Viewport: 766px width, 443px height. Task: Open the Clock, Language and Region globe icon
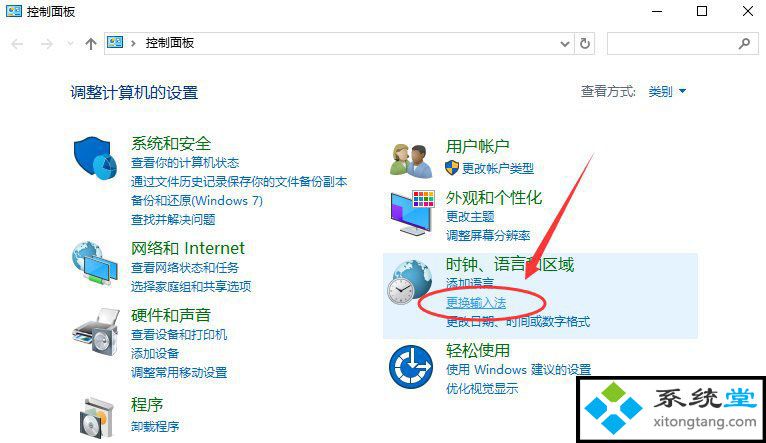click(x=409, y=282)
